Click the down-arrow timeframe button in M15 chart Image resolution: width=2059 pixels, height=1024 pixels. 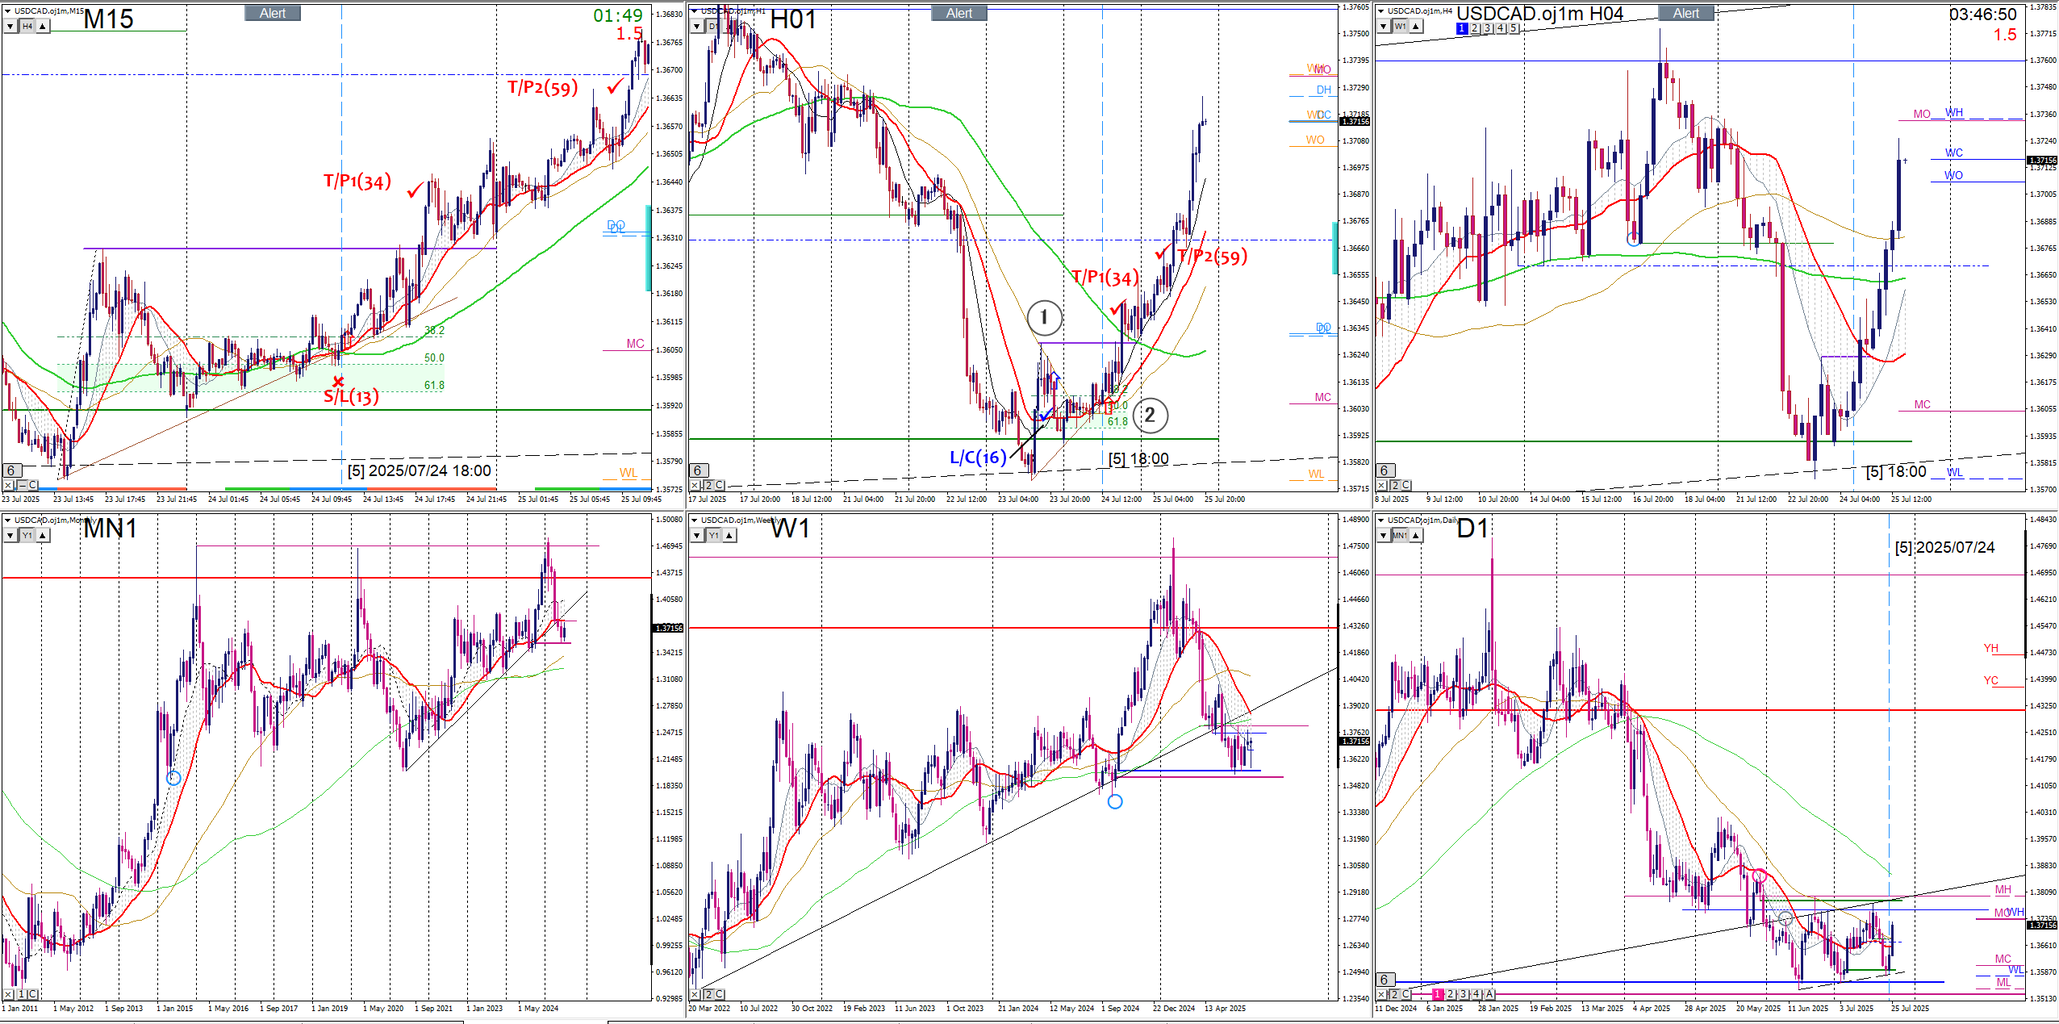[x=10, y=27]
